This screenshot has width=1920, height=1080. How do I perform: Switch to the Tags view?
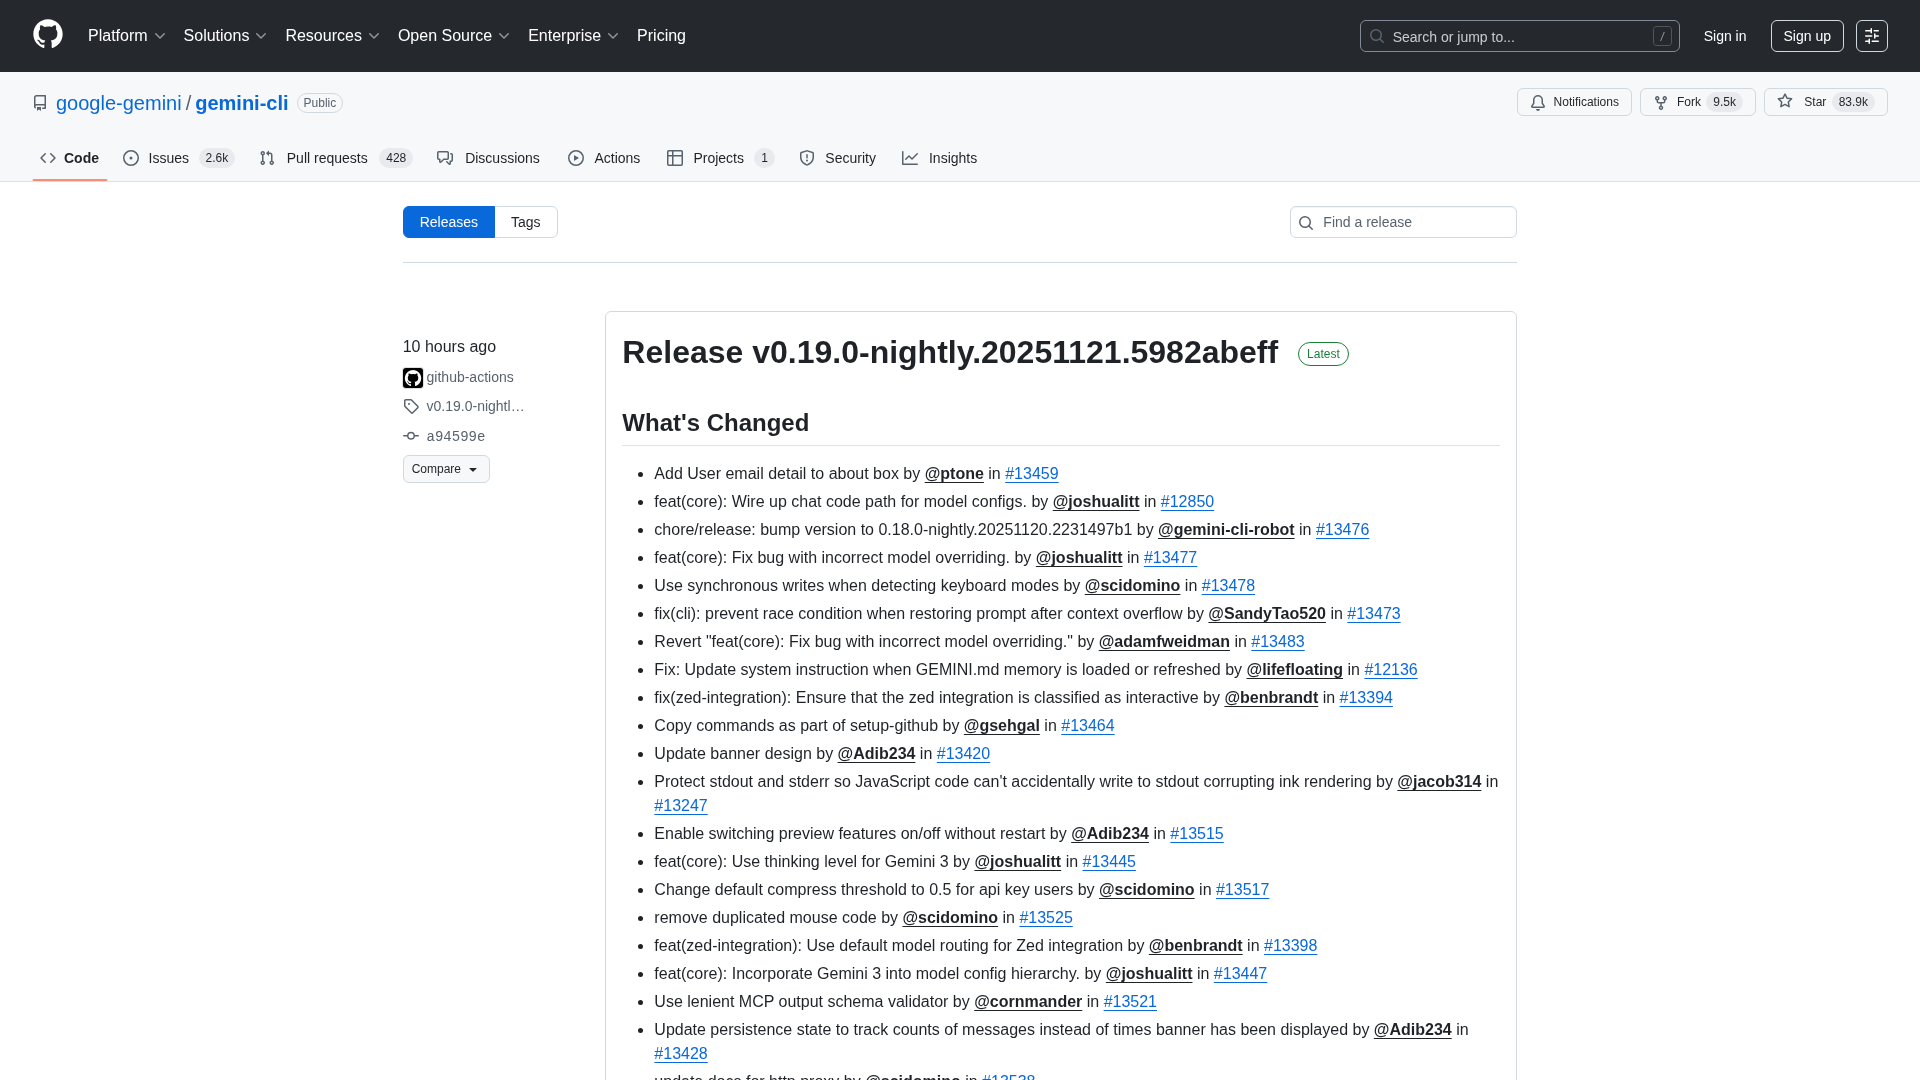tap(525, 222)
